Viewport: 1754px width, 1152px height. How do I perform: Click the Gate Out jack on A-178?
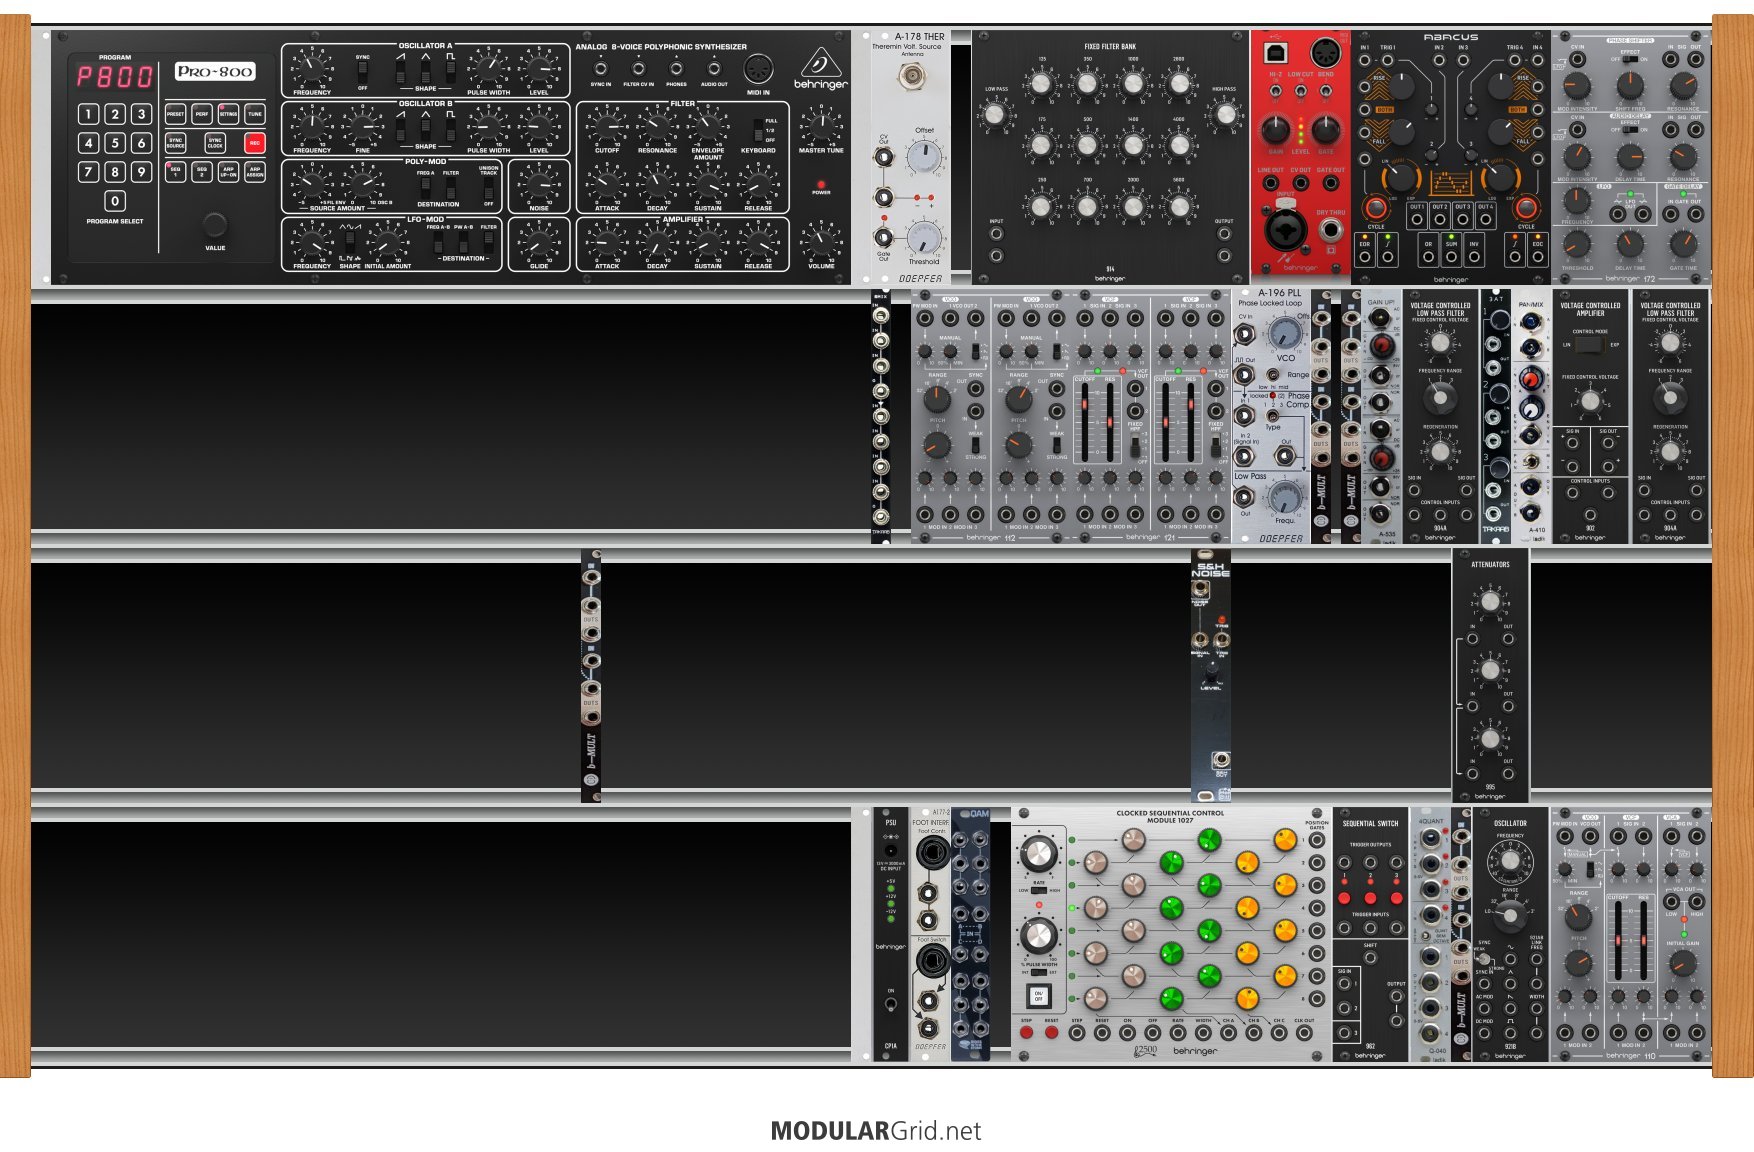[x=884, y=237]
